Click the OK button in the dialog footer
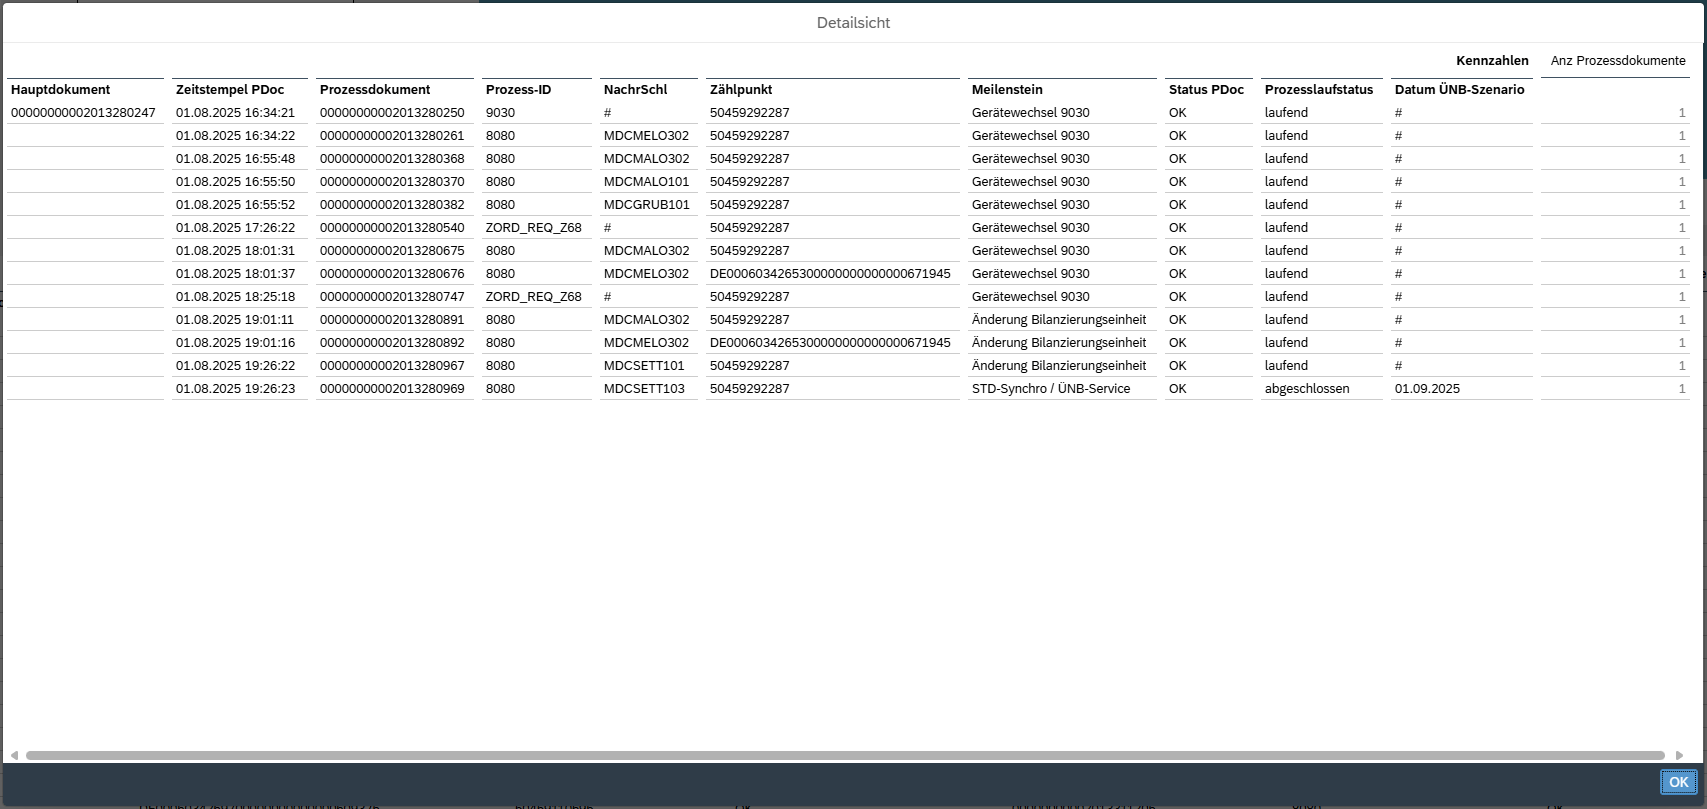The width and height of the screenshot is (1707, 809). click(x=1678, y=782)
